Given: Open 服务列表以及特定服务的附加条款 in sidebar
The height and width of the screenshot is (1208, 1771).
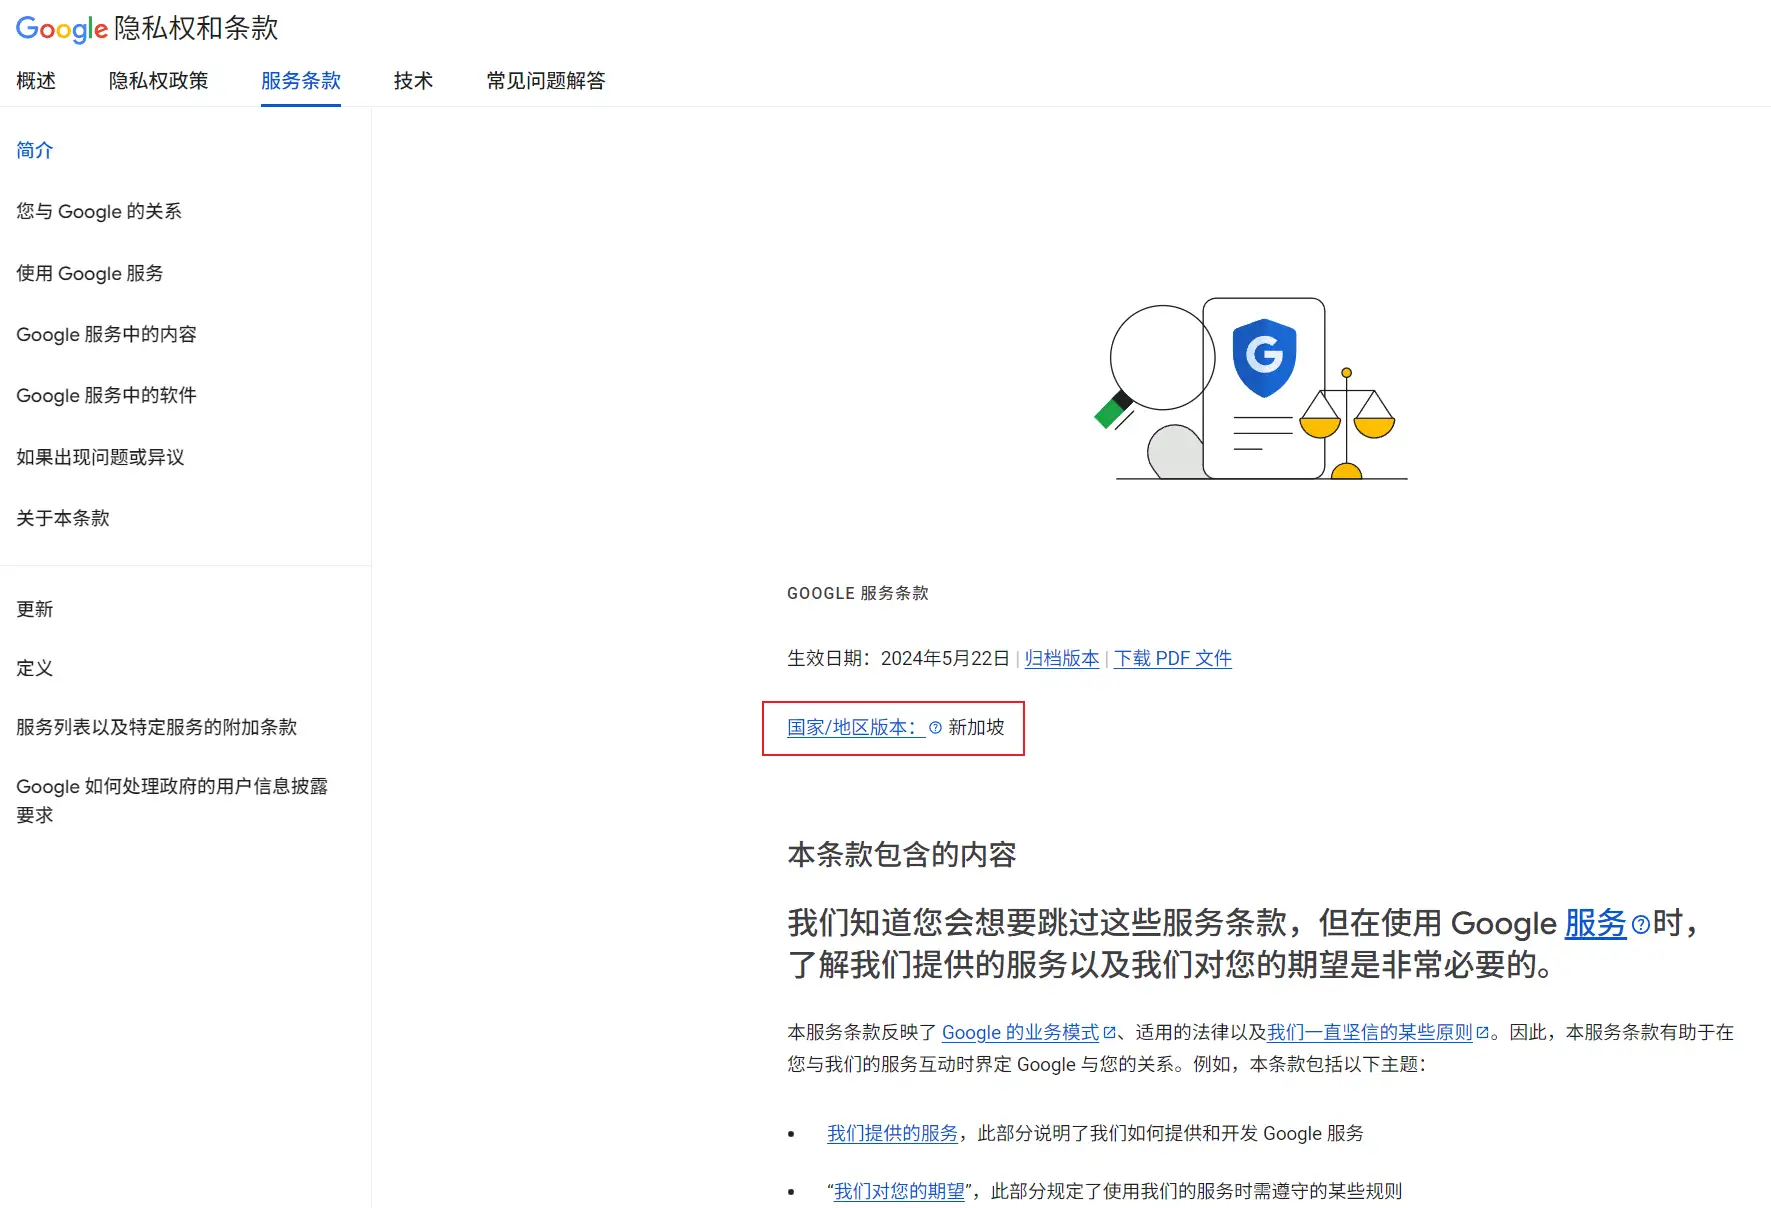Looking at the screenshot, I should (x=157, y=727).
